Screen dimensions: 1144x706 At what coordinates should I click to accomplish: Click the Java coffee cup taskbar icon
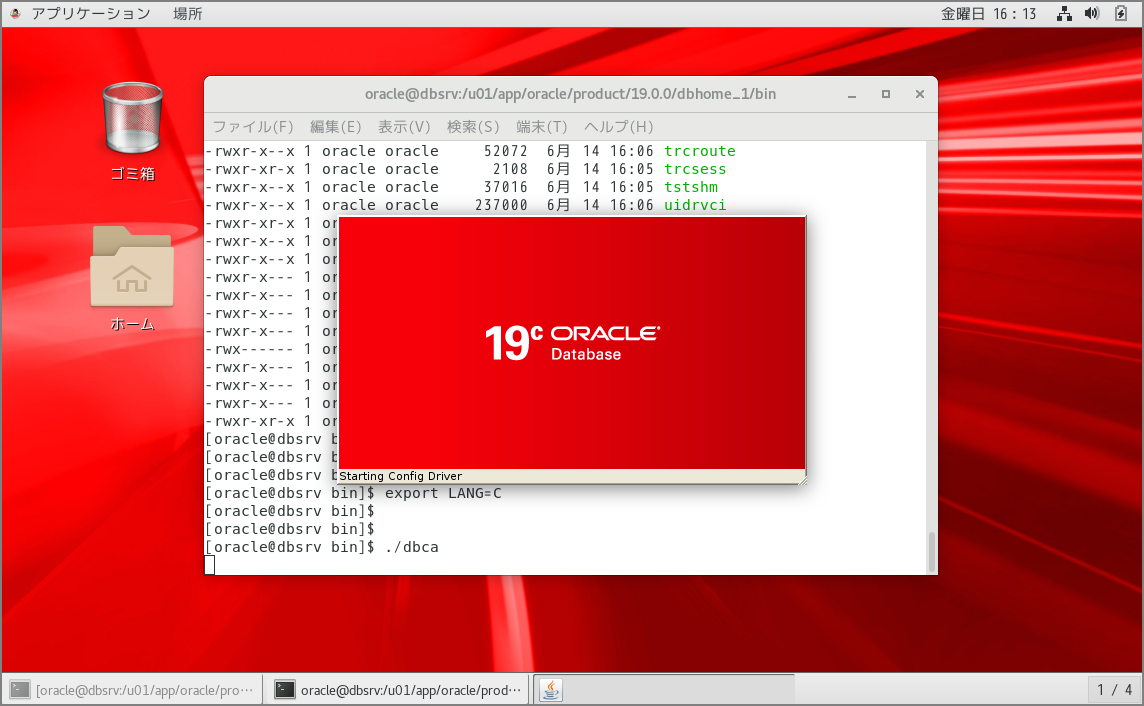551,689
